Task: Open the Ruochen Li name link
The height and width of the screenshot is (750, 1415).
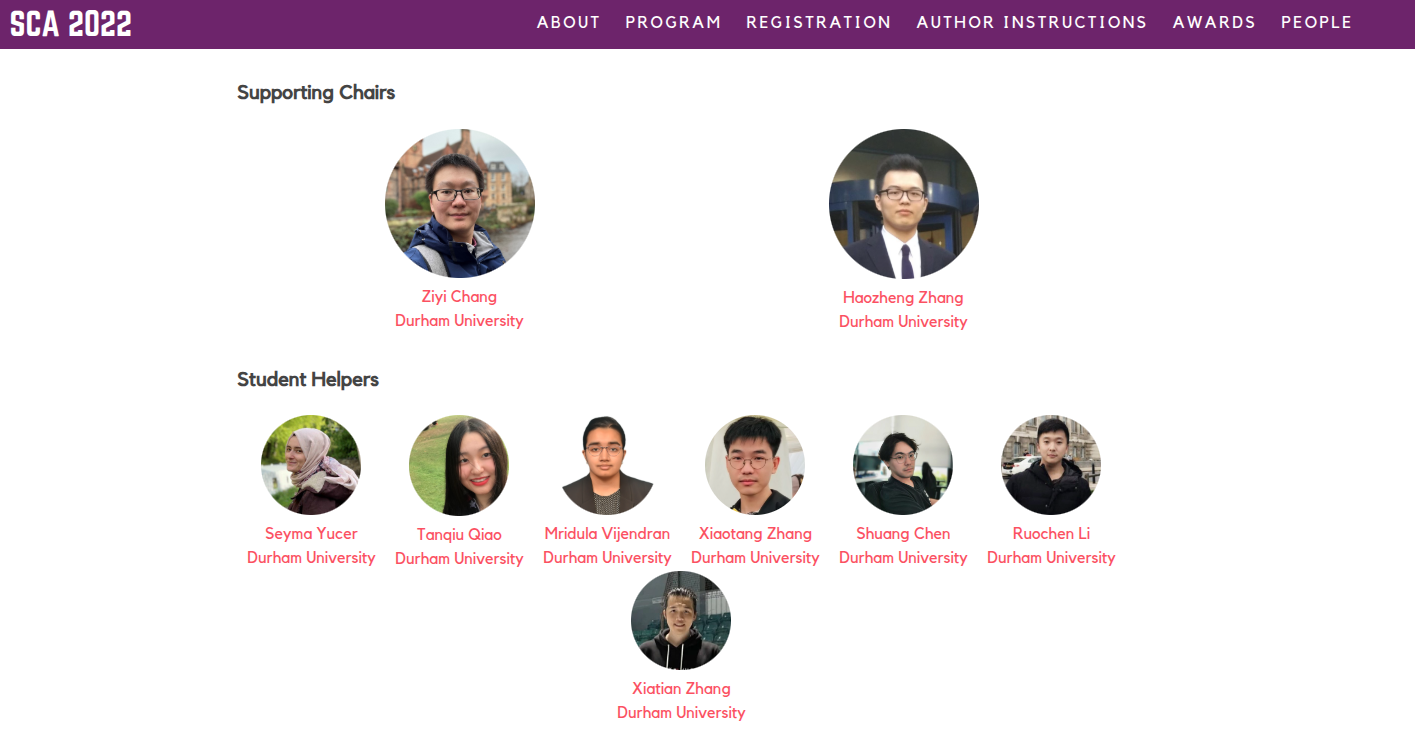Action: (1051, 534)
